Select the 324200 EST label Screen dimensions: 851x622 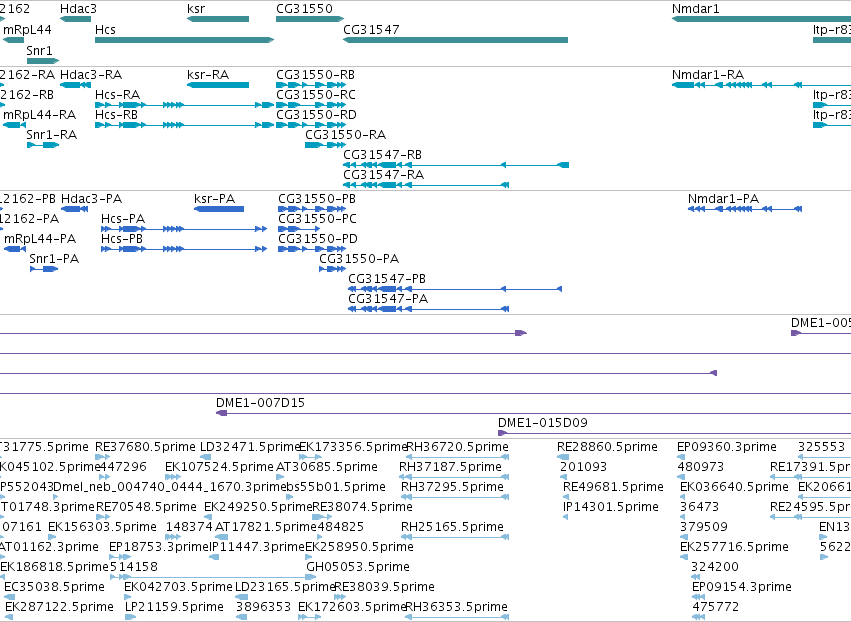click(x=715, y=568)
